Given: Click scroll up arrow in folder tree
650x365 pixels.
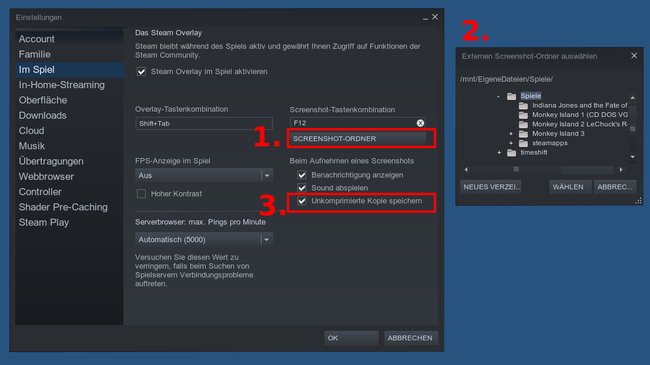Looking at the screenshot, I should click(633, 98).
